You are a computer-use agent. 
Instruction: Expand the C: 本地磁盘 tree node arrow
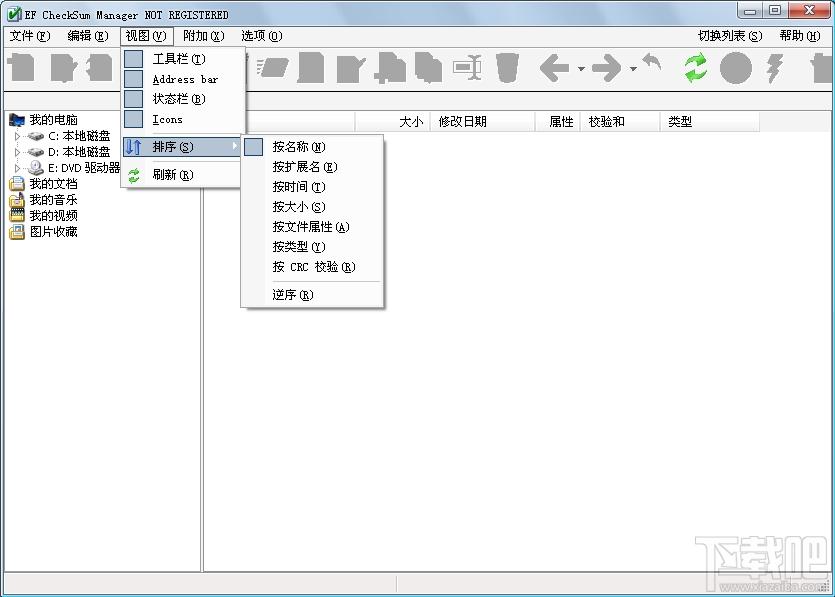17,136
